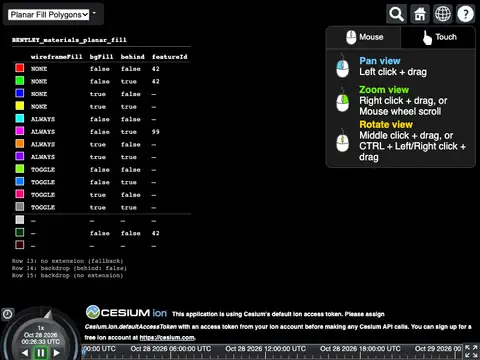The height and width of the screenshot is (360, 480).
Task: Click the lime swatch in first TOGGLE row
Action: click(20, 169)
